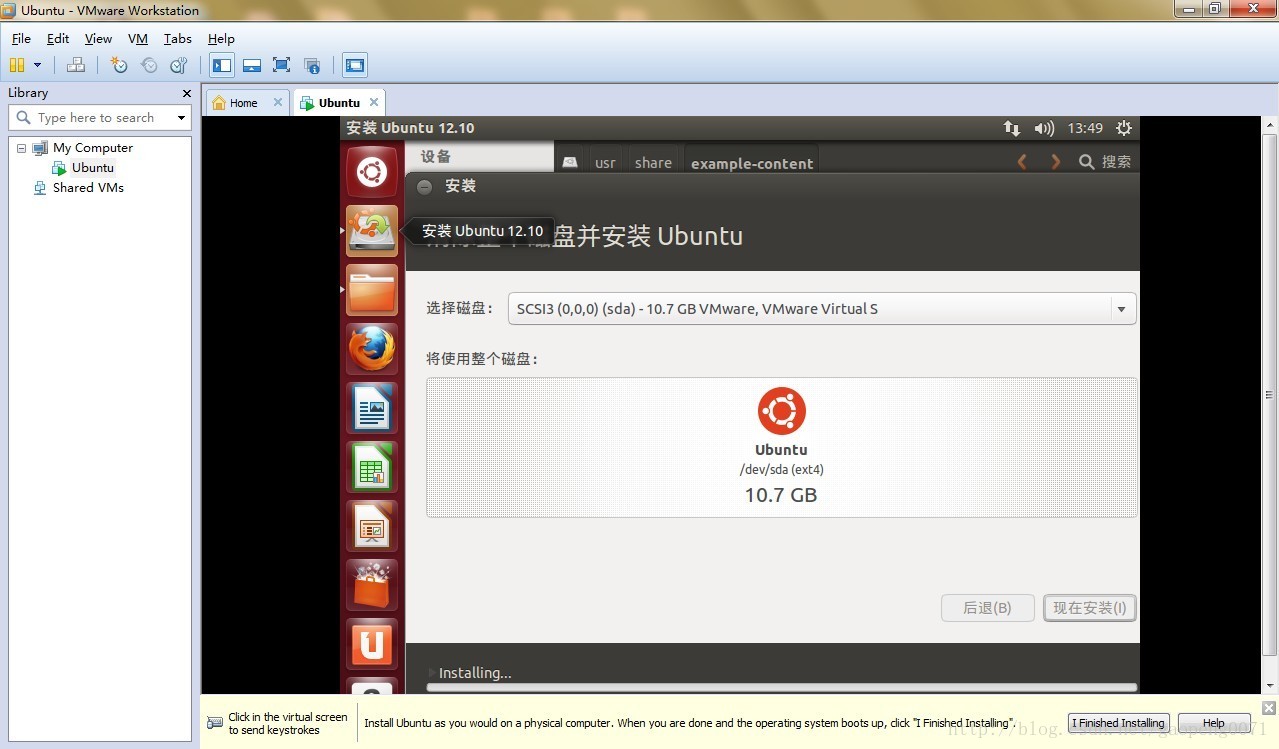Image resolution: width=1279 pixels, height=749 pixels.
Task: Go forward in the Files window
Action: tap(1055, 161)
